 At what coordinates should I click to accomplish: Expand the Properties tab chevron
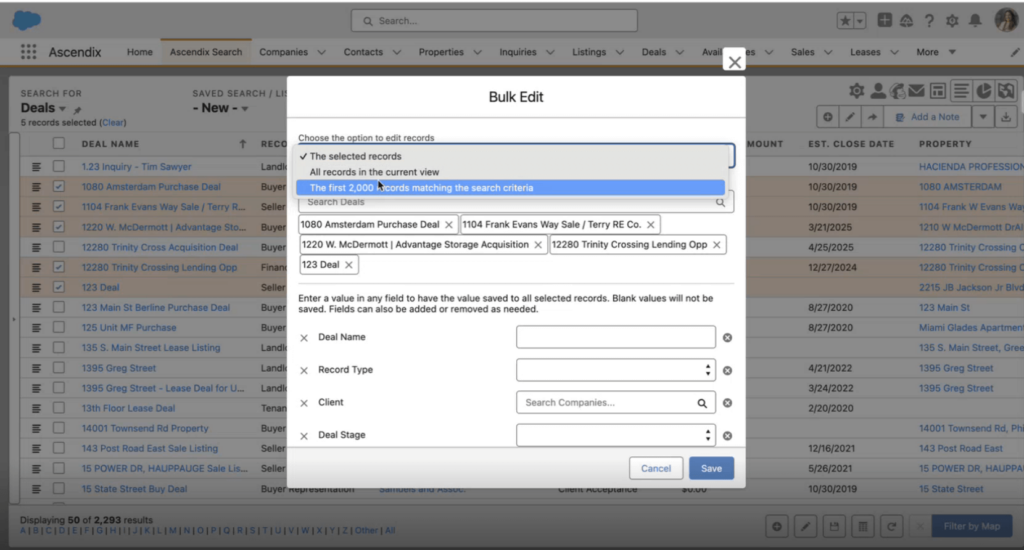pos(477,52)
